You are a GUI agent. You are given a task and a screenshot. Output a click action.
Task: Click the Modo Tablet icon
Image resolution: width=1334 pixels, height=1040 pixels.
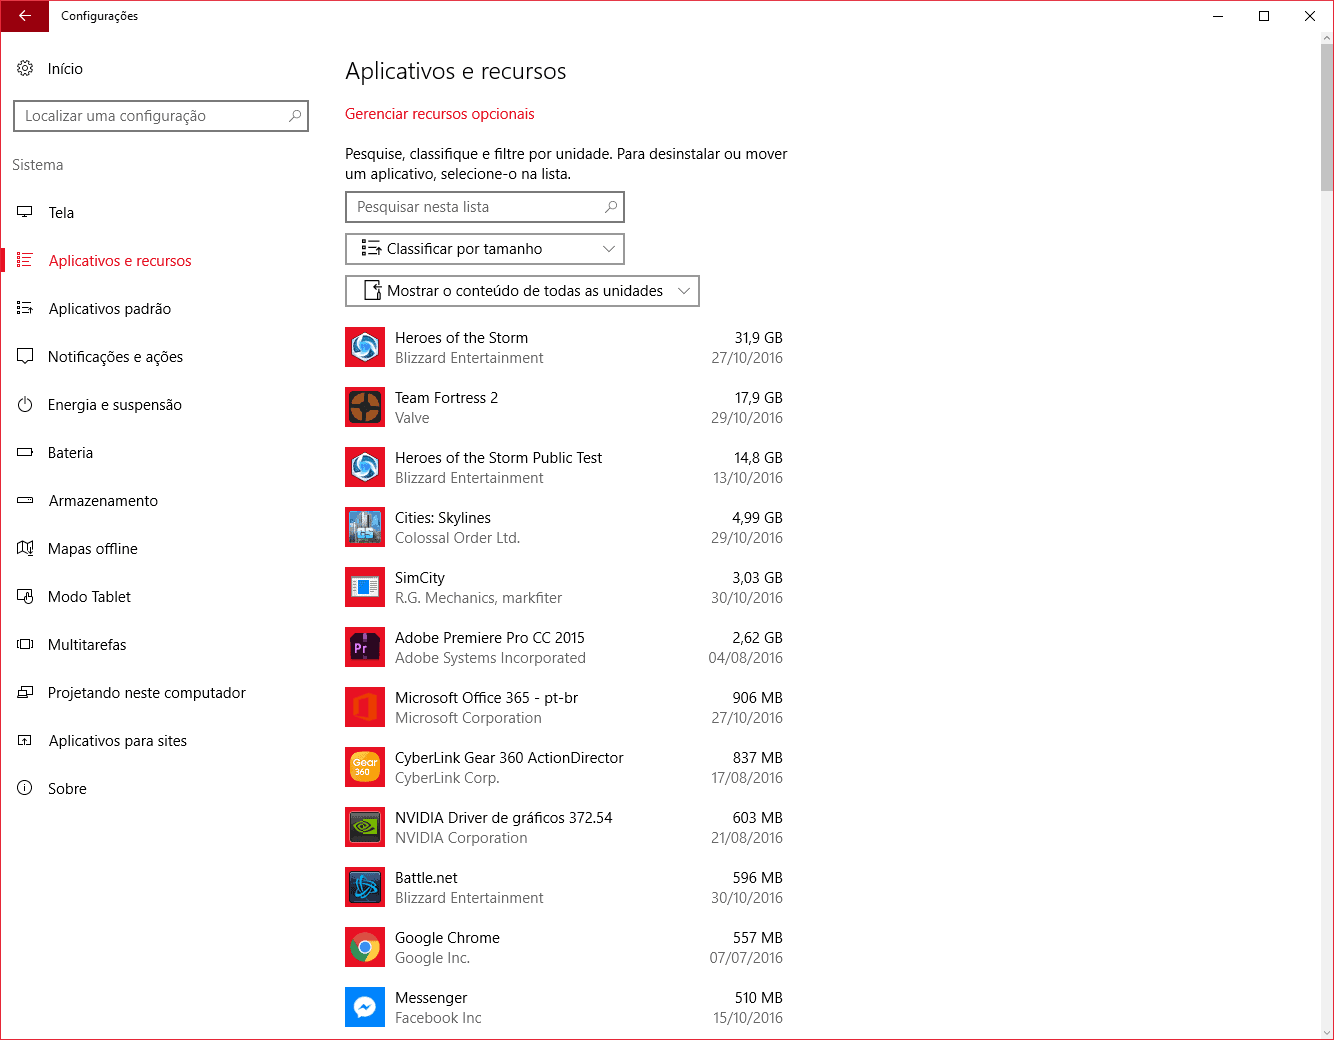click(25, 596)
